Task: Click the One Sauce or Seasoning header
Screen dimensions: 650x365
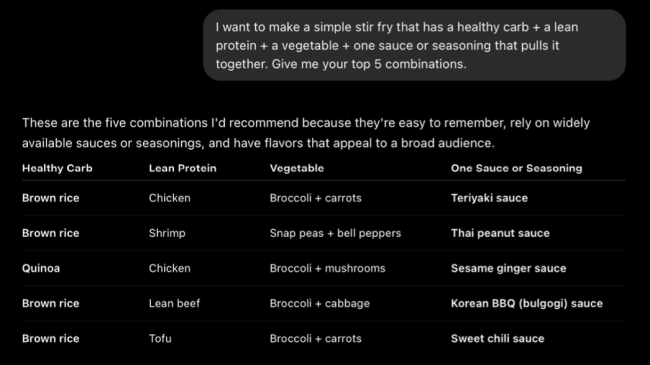Action: click(x=517, y=168)
